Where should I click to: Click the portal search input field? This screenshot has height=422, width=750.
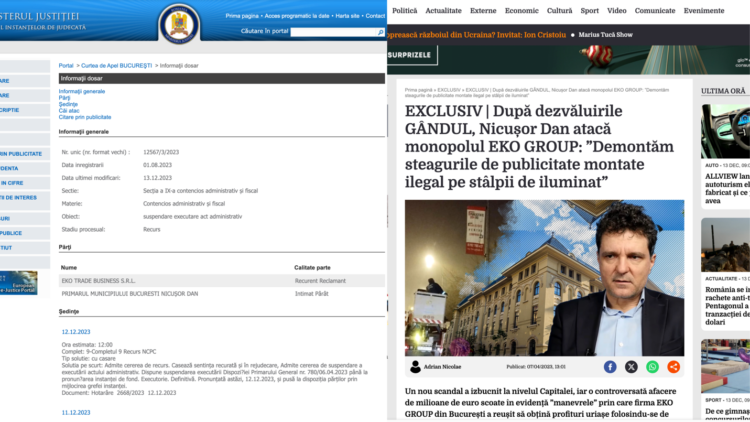coord(334,32)
